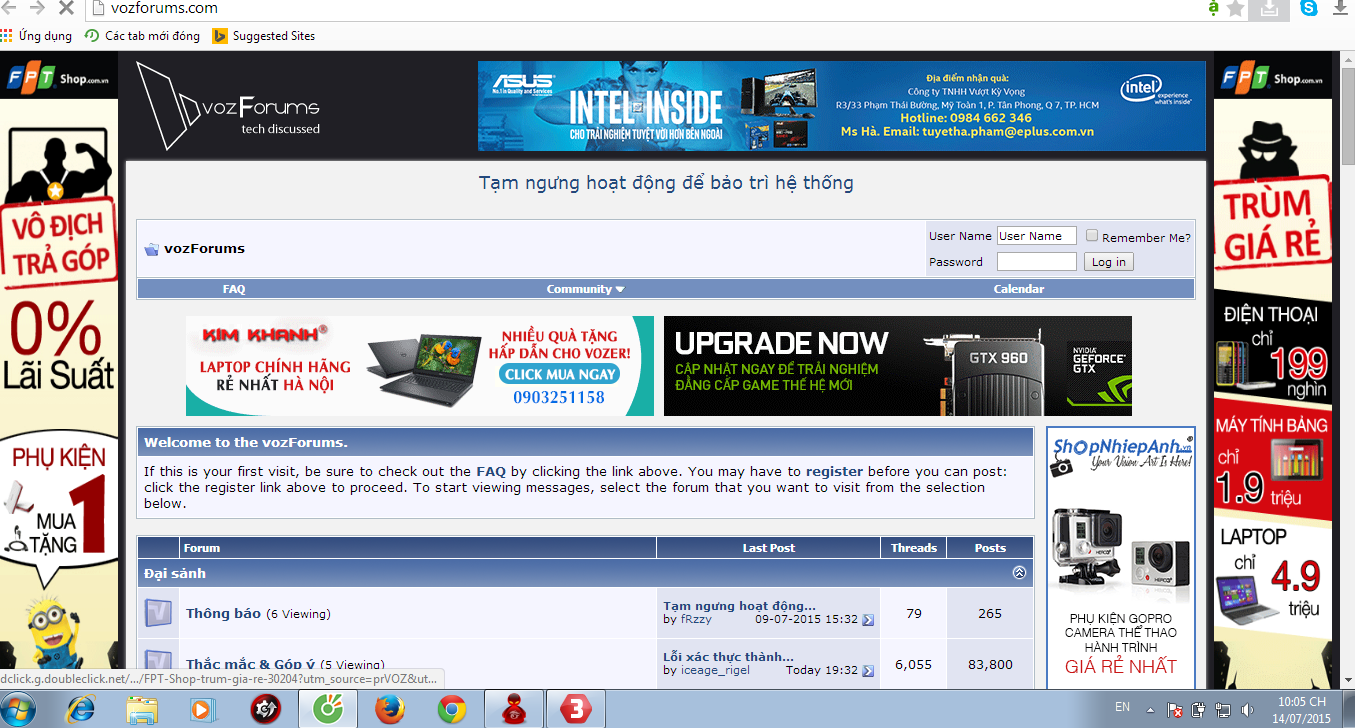Click the "fRzzy" poster name

tap(696, 620)
